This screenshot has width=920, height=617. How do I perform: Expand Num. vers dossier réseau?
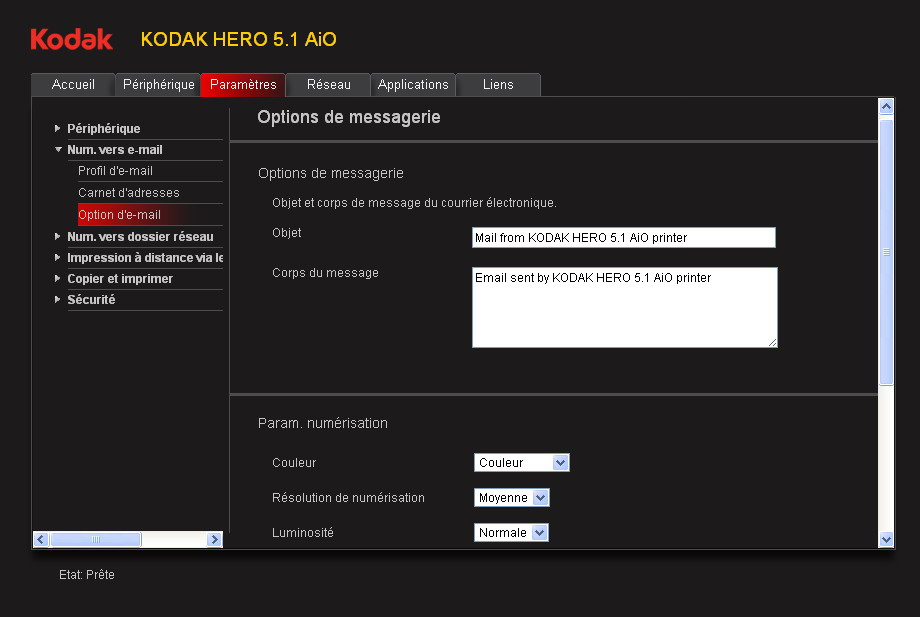pyautogui.click(x=139, y=237)
